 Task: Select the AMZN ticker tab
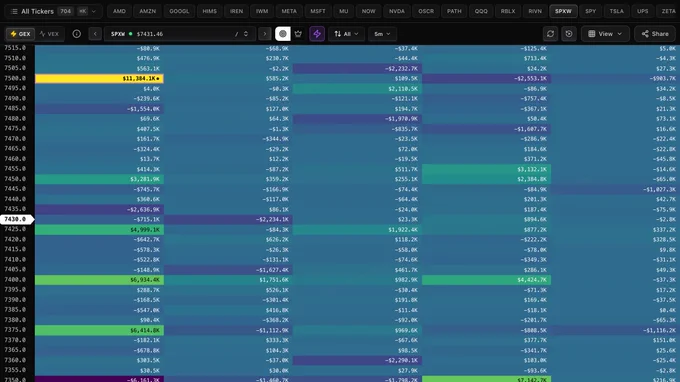(x=147, y=11)
